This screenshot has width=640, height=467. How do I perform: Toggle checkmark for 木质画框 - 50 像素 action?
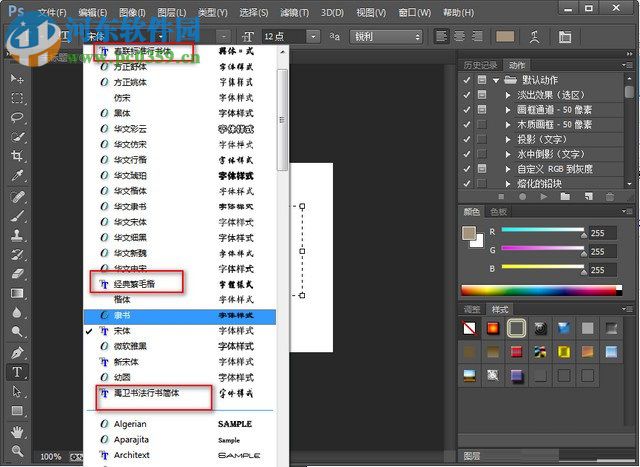tap(467, 125)
